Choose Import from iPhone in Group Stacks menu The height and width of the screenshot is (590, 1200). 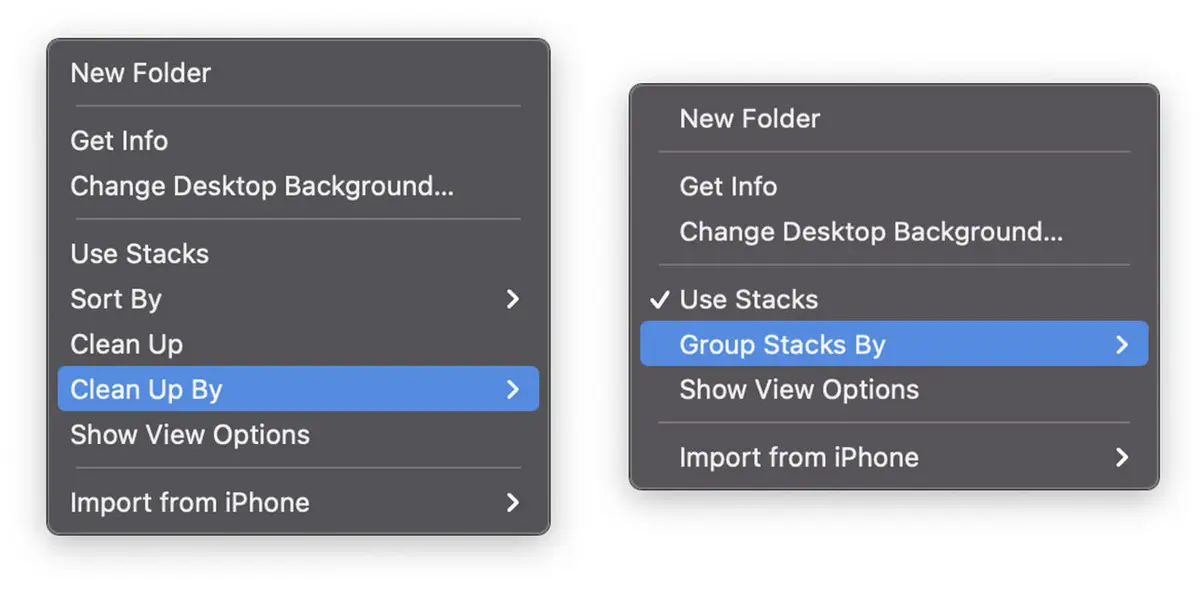pyautogui.click(x=799, y=458)
